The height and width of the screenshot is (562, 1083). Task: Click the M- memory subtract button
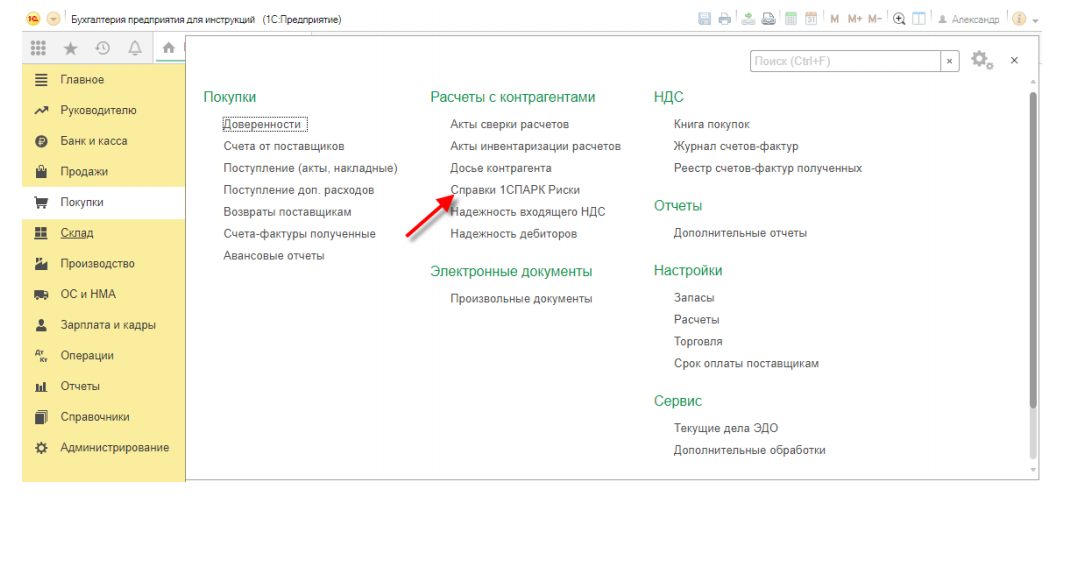pyautogui.click(x=874, y=19)
